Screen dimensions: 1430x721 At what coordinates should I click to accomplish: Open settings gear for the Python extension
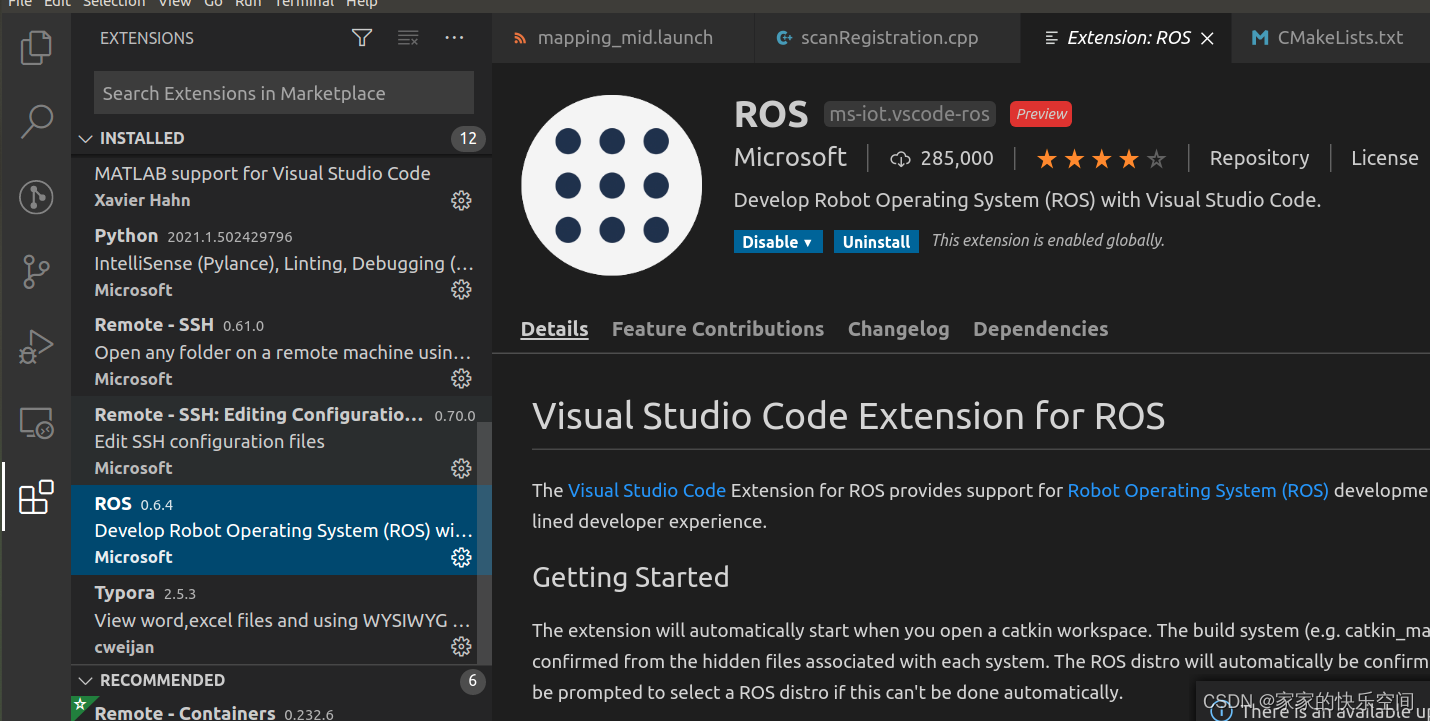pos(461,289)
